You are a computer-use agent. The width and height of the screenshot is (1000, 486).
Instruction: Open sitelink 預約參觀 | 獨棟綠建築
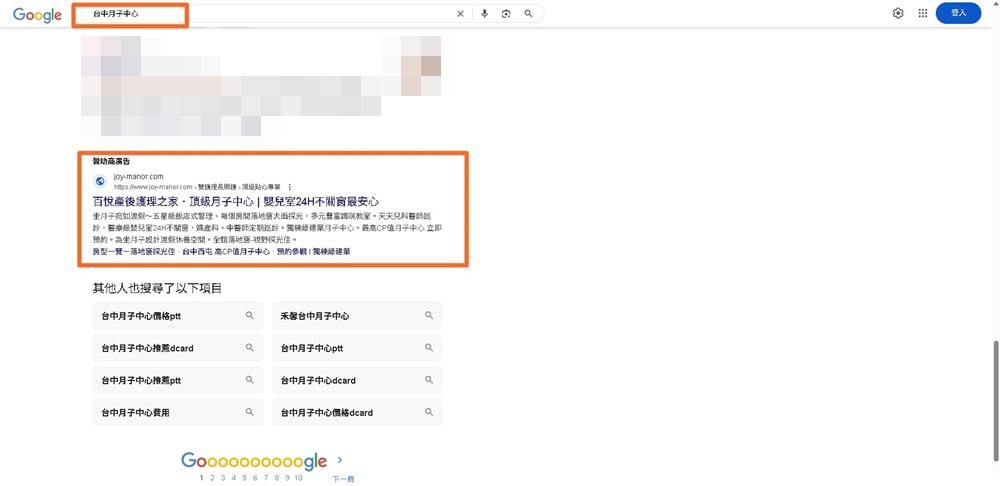(313, 252)
